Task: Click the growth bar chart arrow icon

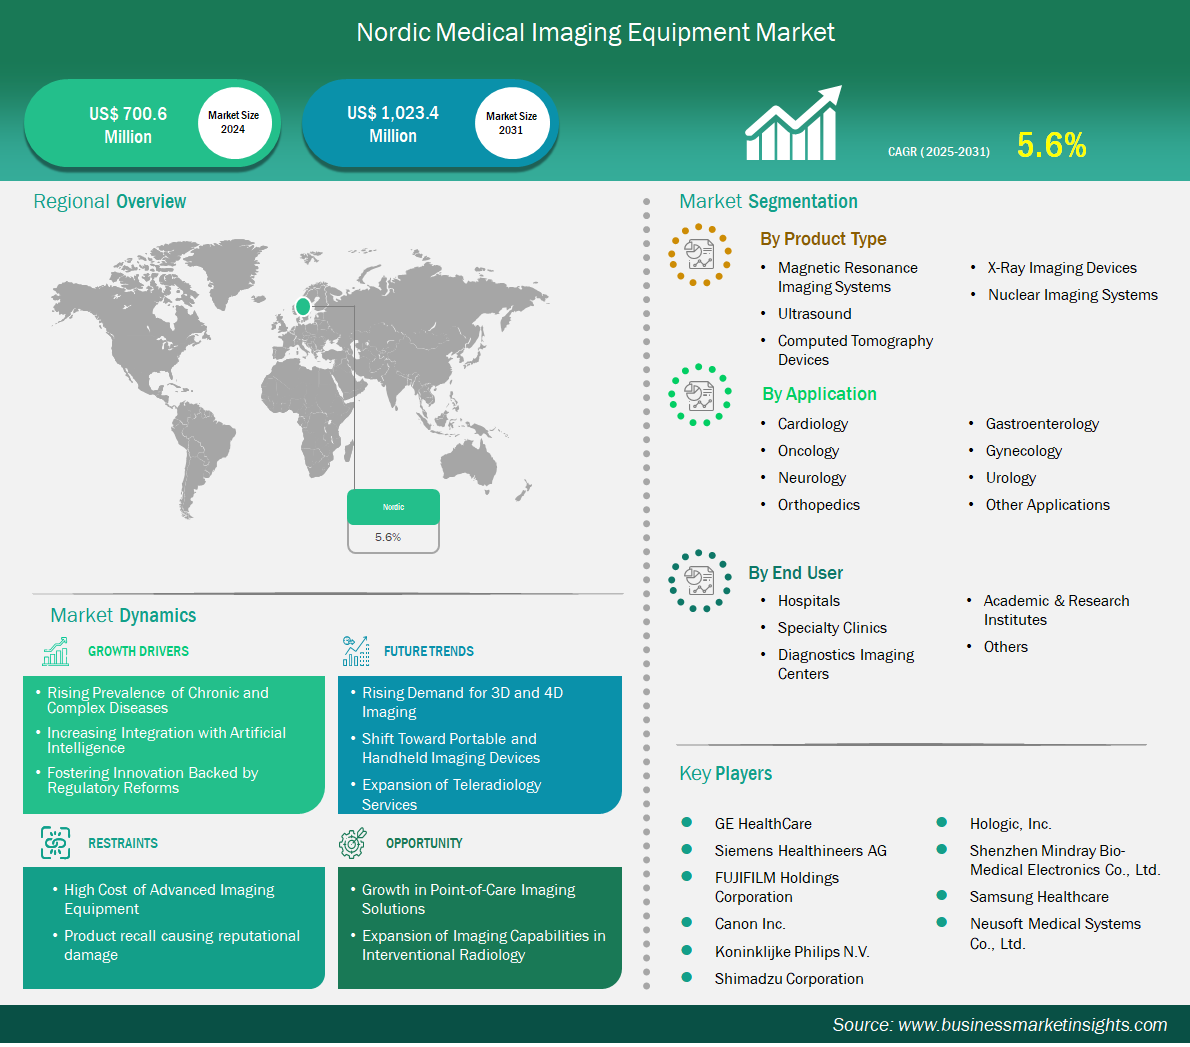Action: (x=793, y=124)
